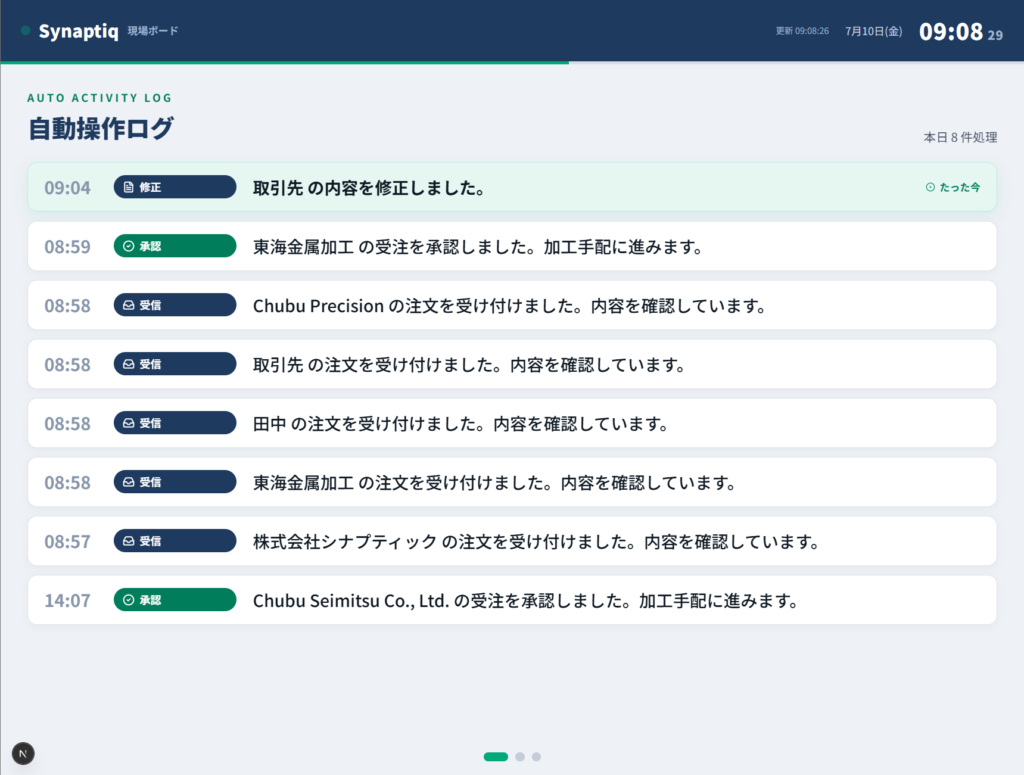Go to the third page dot
The image size is (1024, 775).
point(536,757)
